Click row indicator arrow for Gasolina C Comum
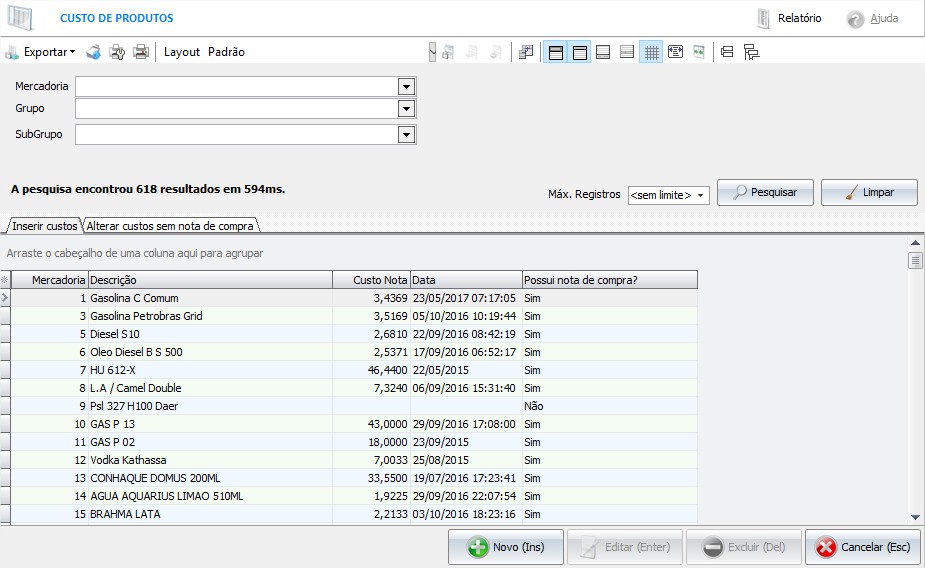925x568 pixels. (x=5, y=298)
